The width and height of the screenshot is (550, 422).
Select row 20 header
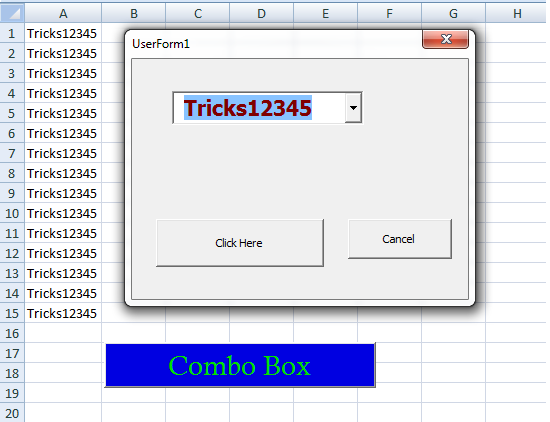pos(12,413)
